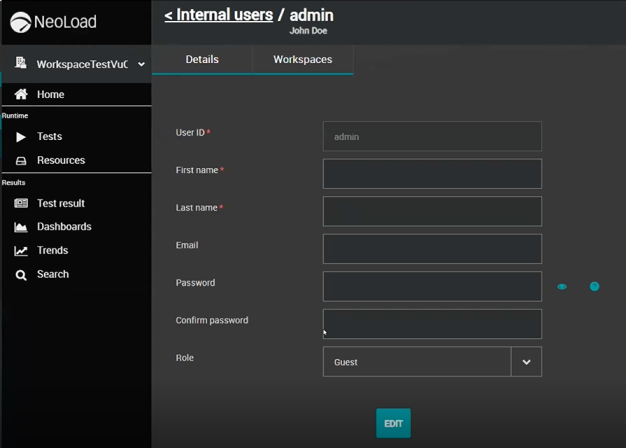This screenshot has height=448, width=626.
Task: Click the NeoLoad logo icon
Action: tap(20, 22)
